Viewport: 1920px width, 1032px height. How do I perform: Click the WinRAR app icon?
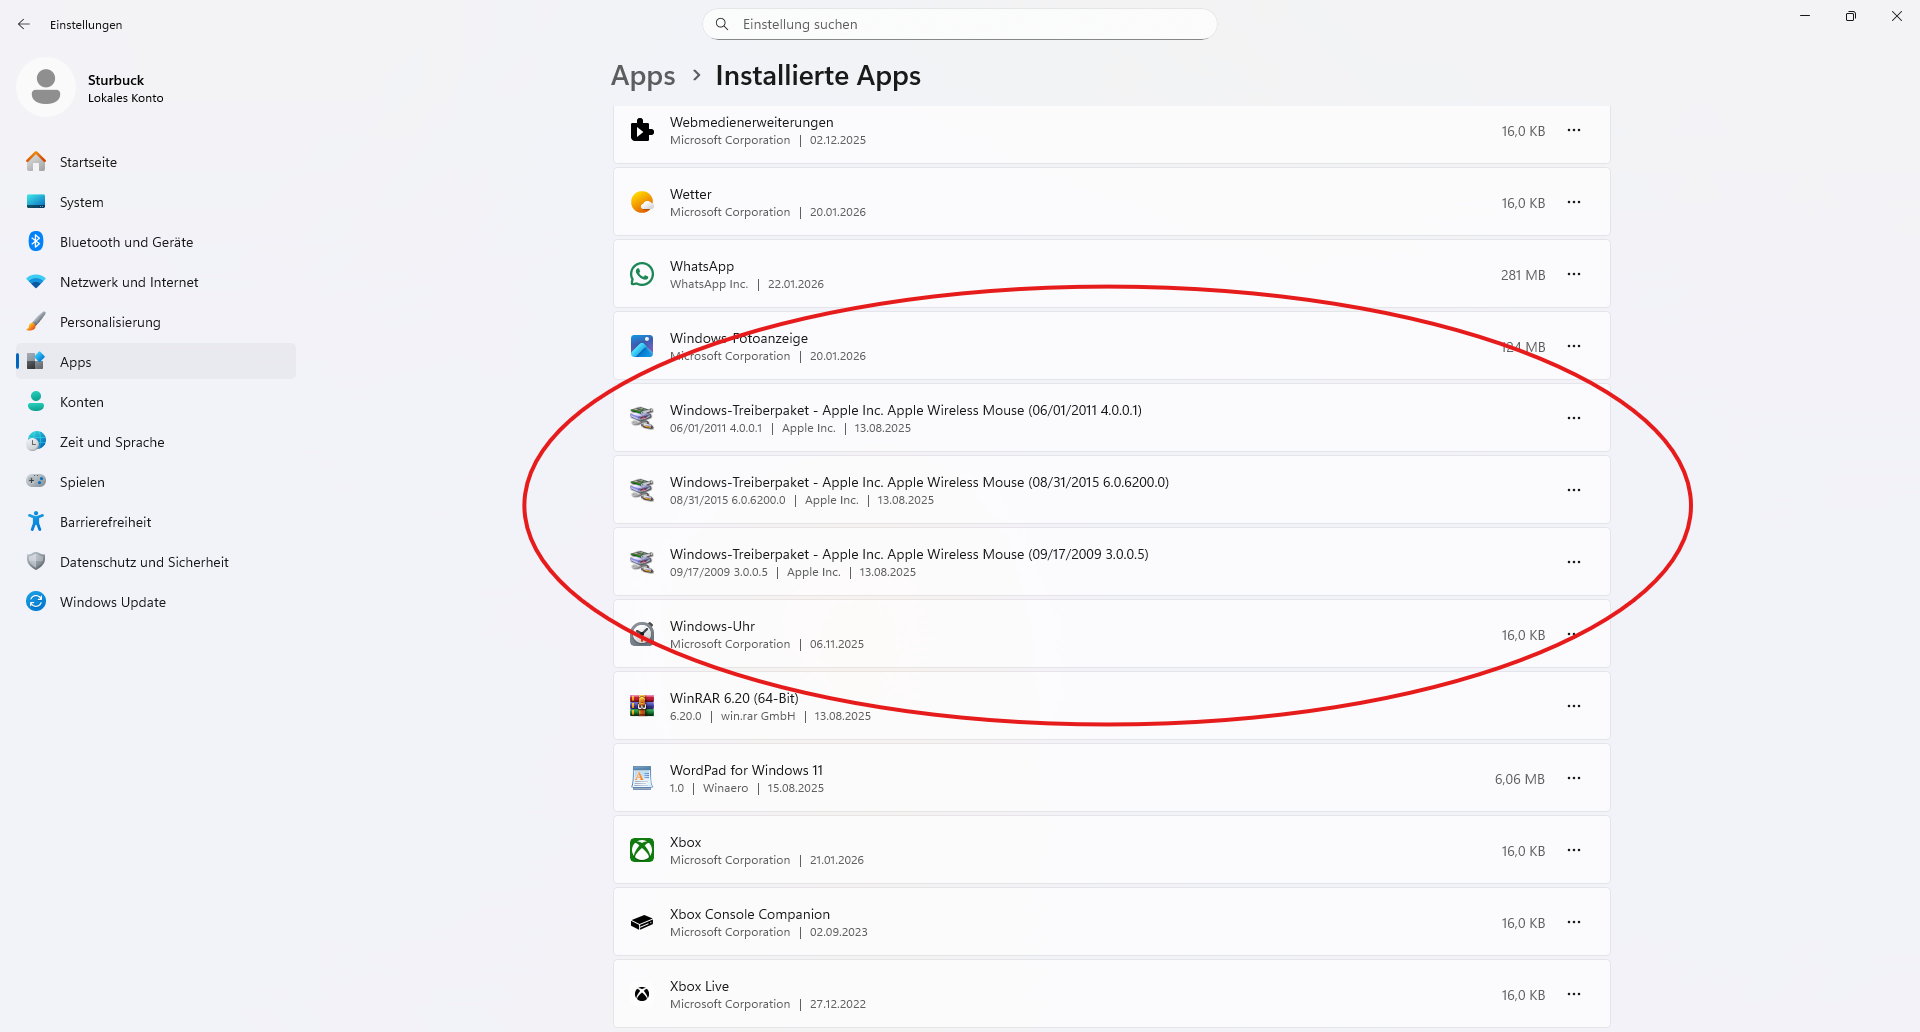[642, 706]
